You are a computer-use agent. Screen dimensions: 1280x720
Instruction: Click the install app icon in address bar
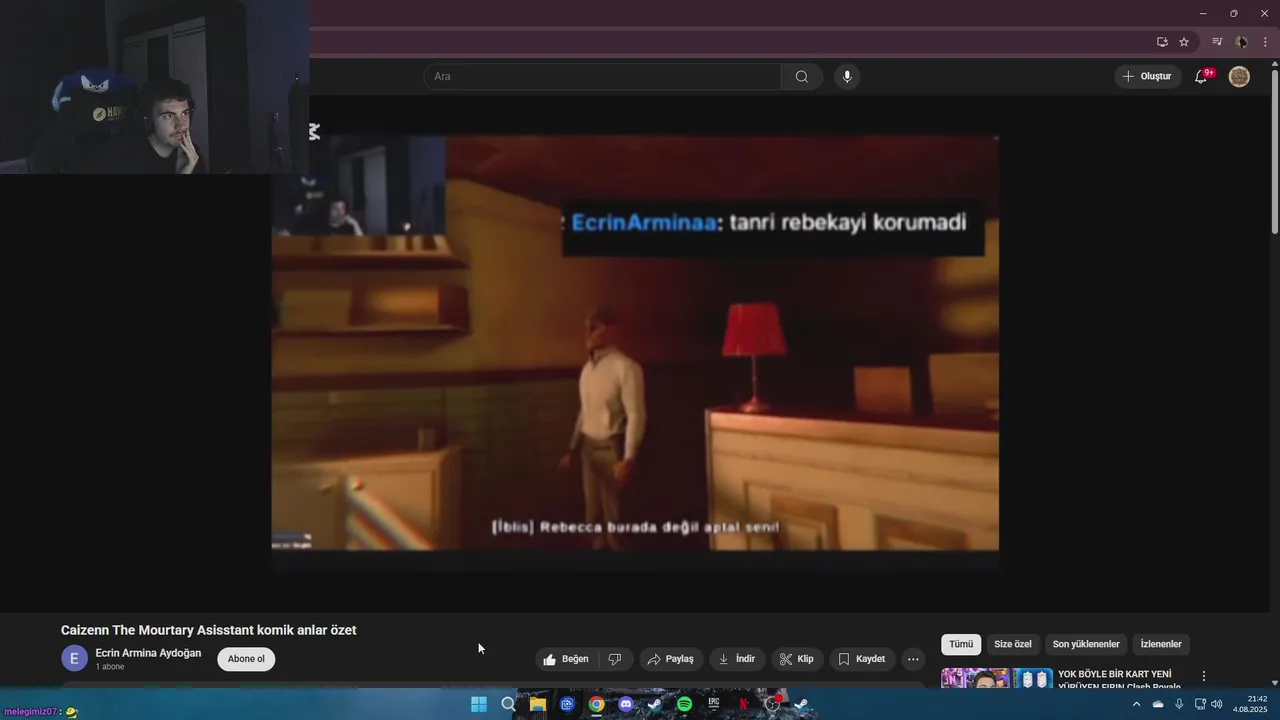click(x=1162, y=42)
